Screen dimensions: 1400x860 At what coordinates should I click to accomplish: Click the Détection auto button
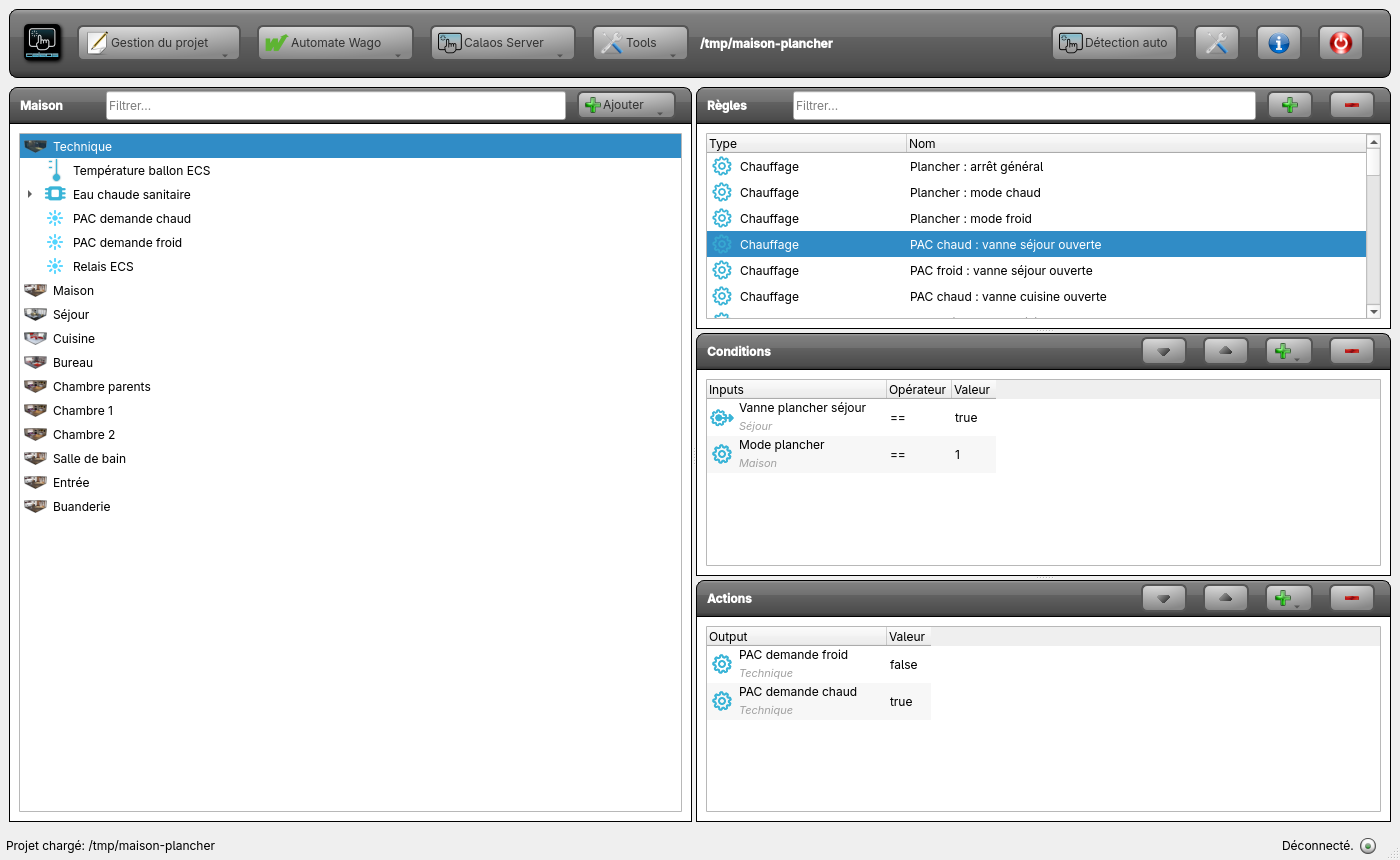(1114, 43)
